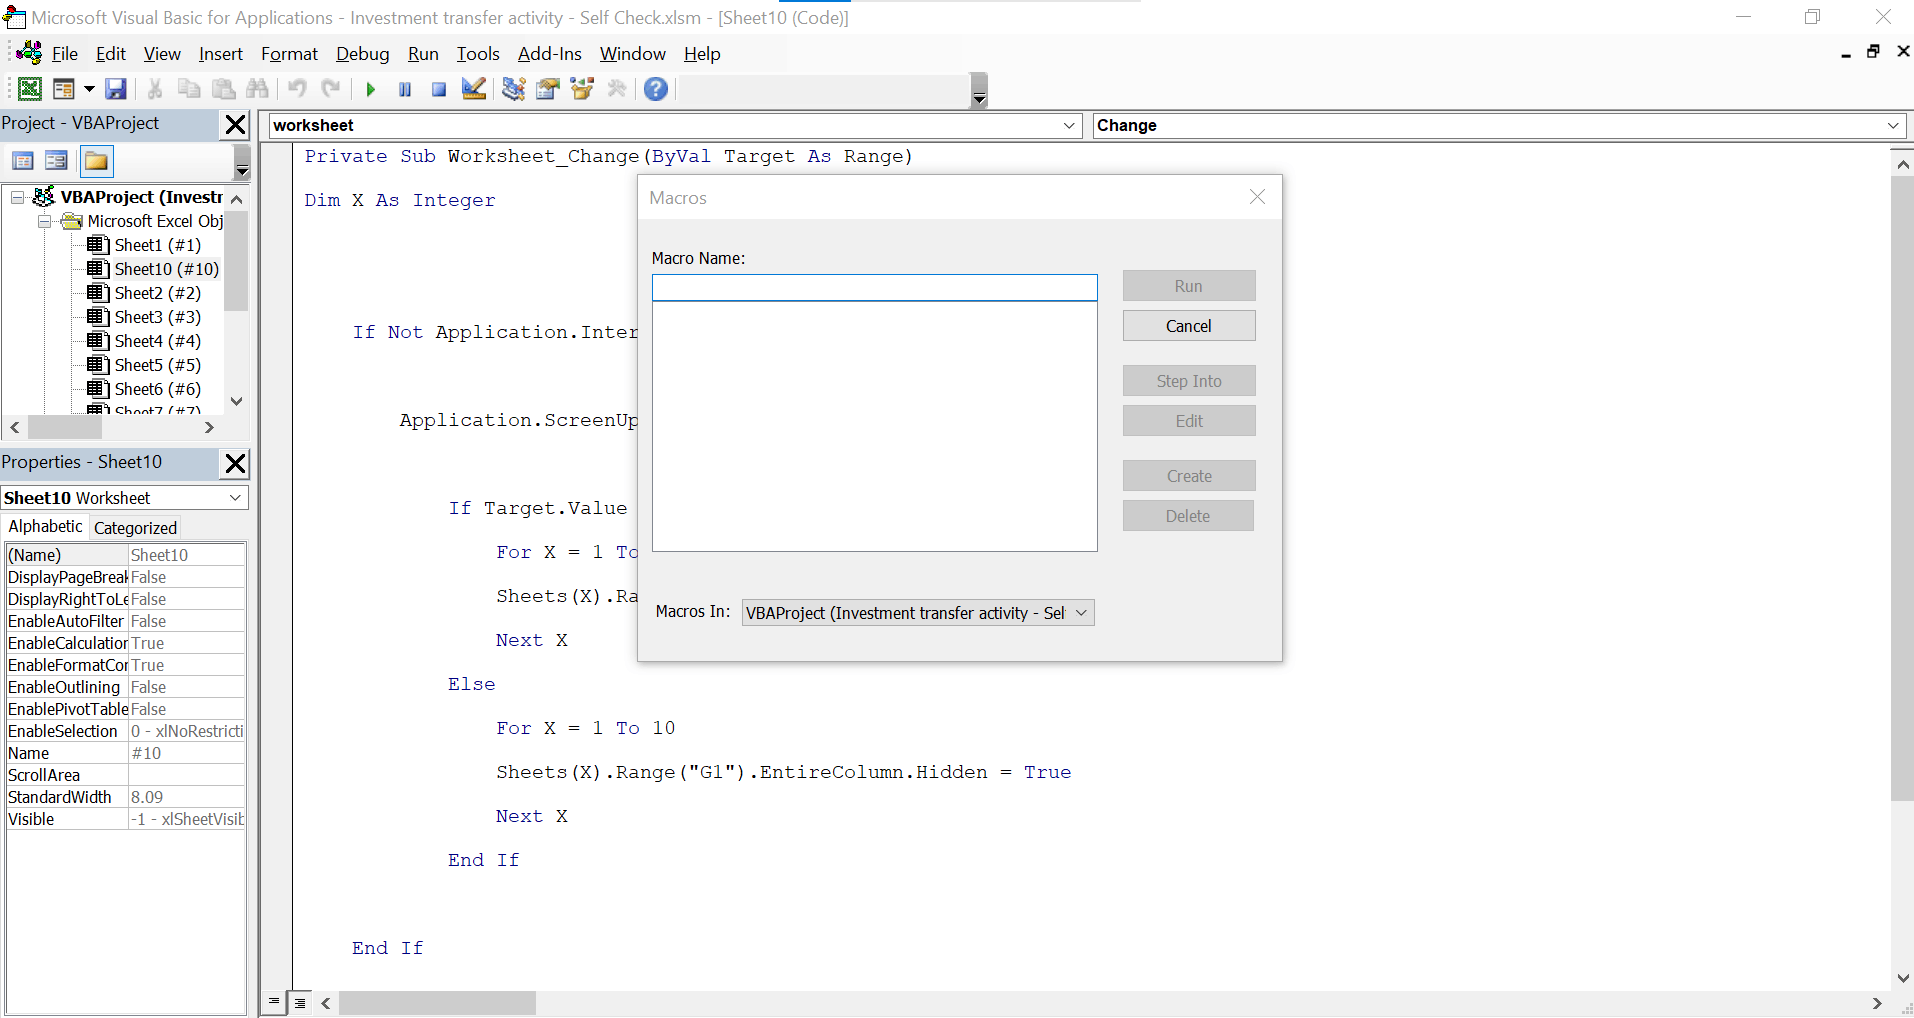Open the Project Explorer toolbar icon
This screenshot has width=1914, height=1018.
(x=513, y=89)
